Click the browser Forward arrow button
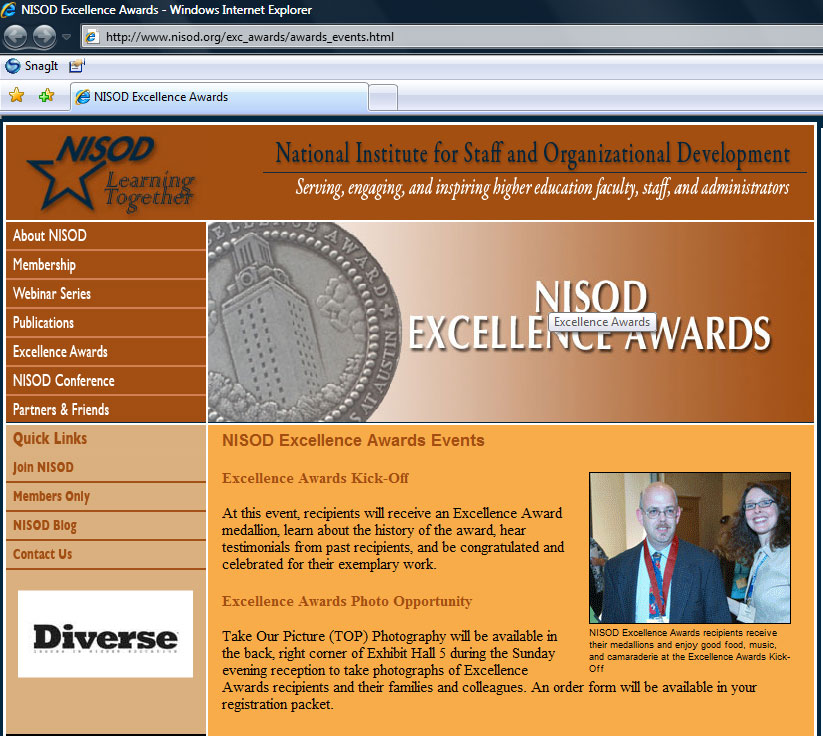 tap(45, 37)
